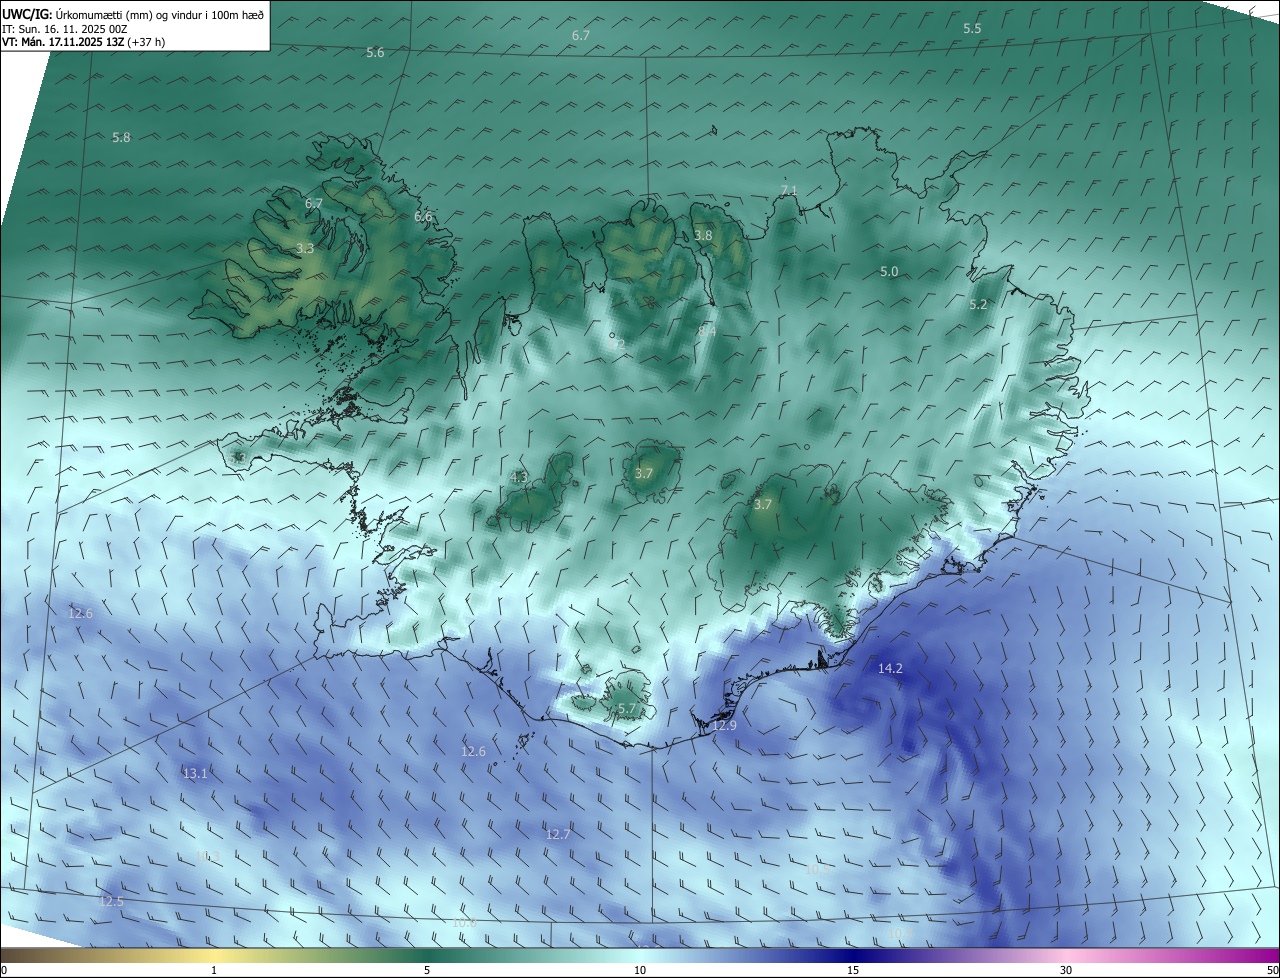Click the '5.2' value label
Viewport: 1280px width, 978px height.
coord(978,304)
